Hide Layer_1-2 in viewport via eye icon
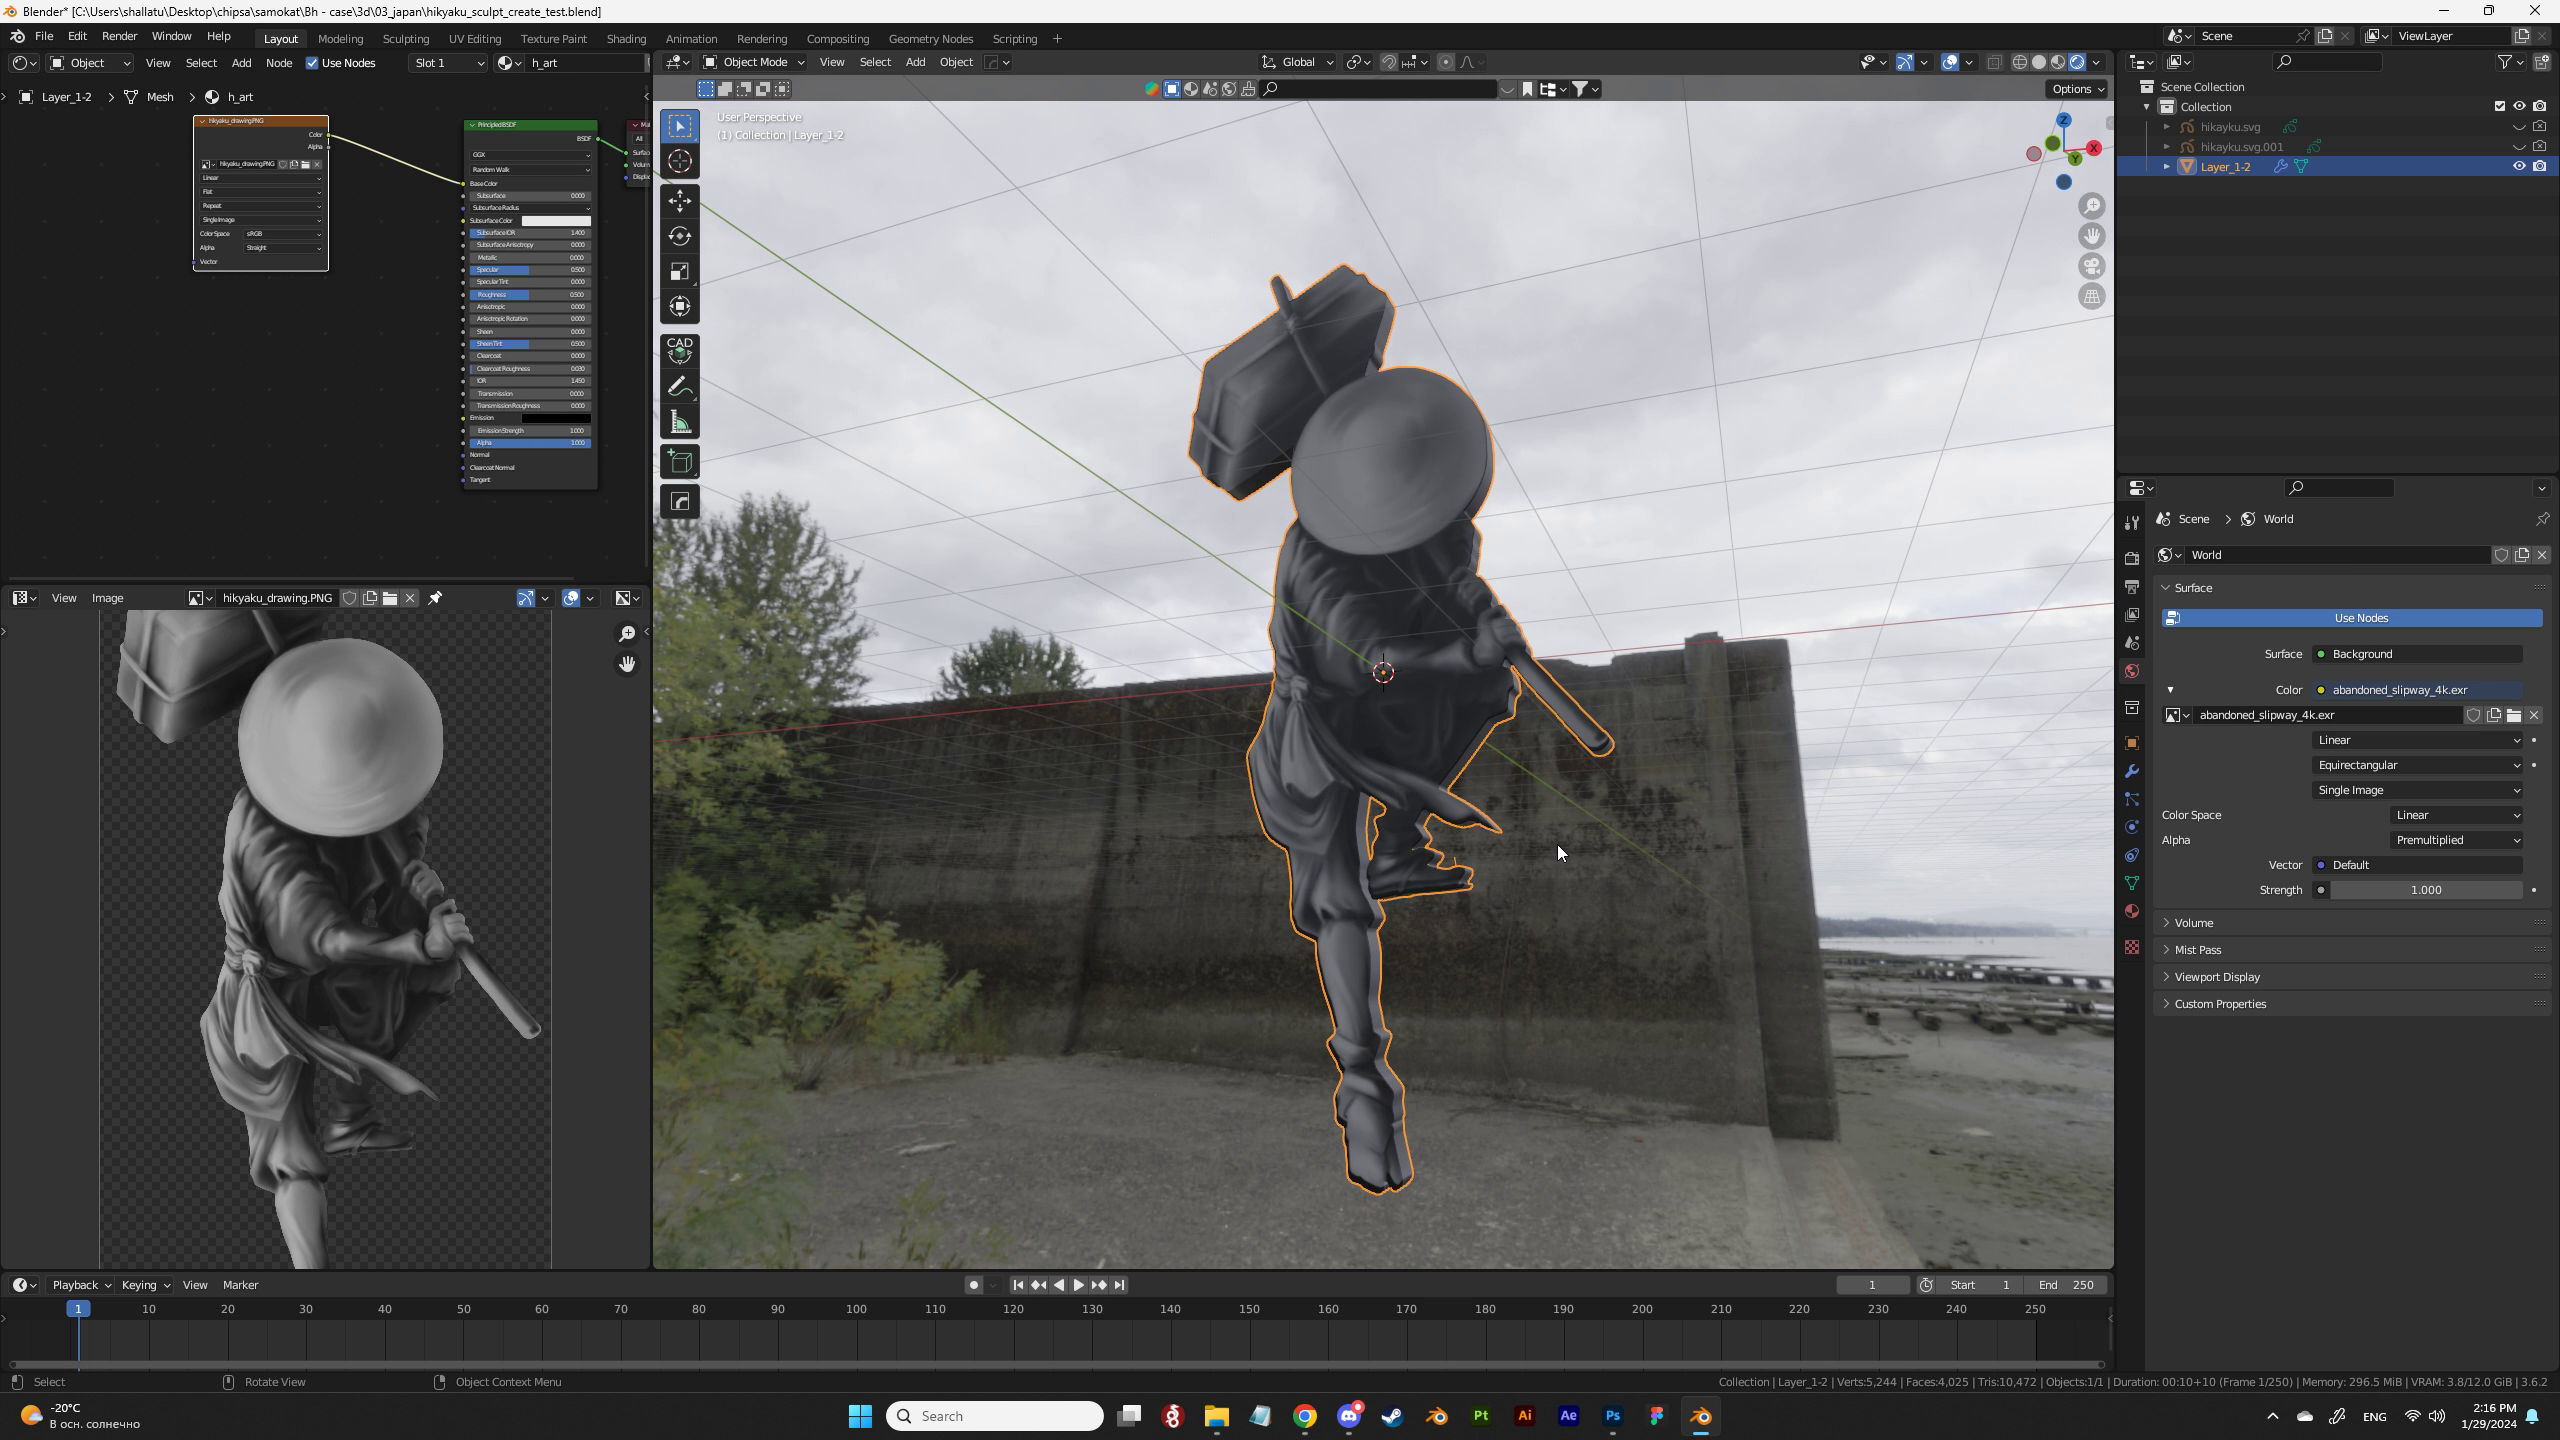 2519,166
